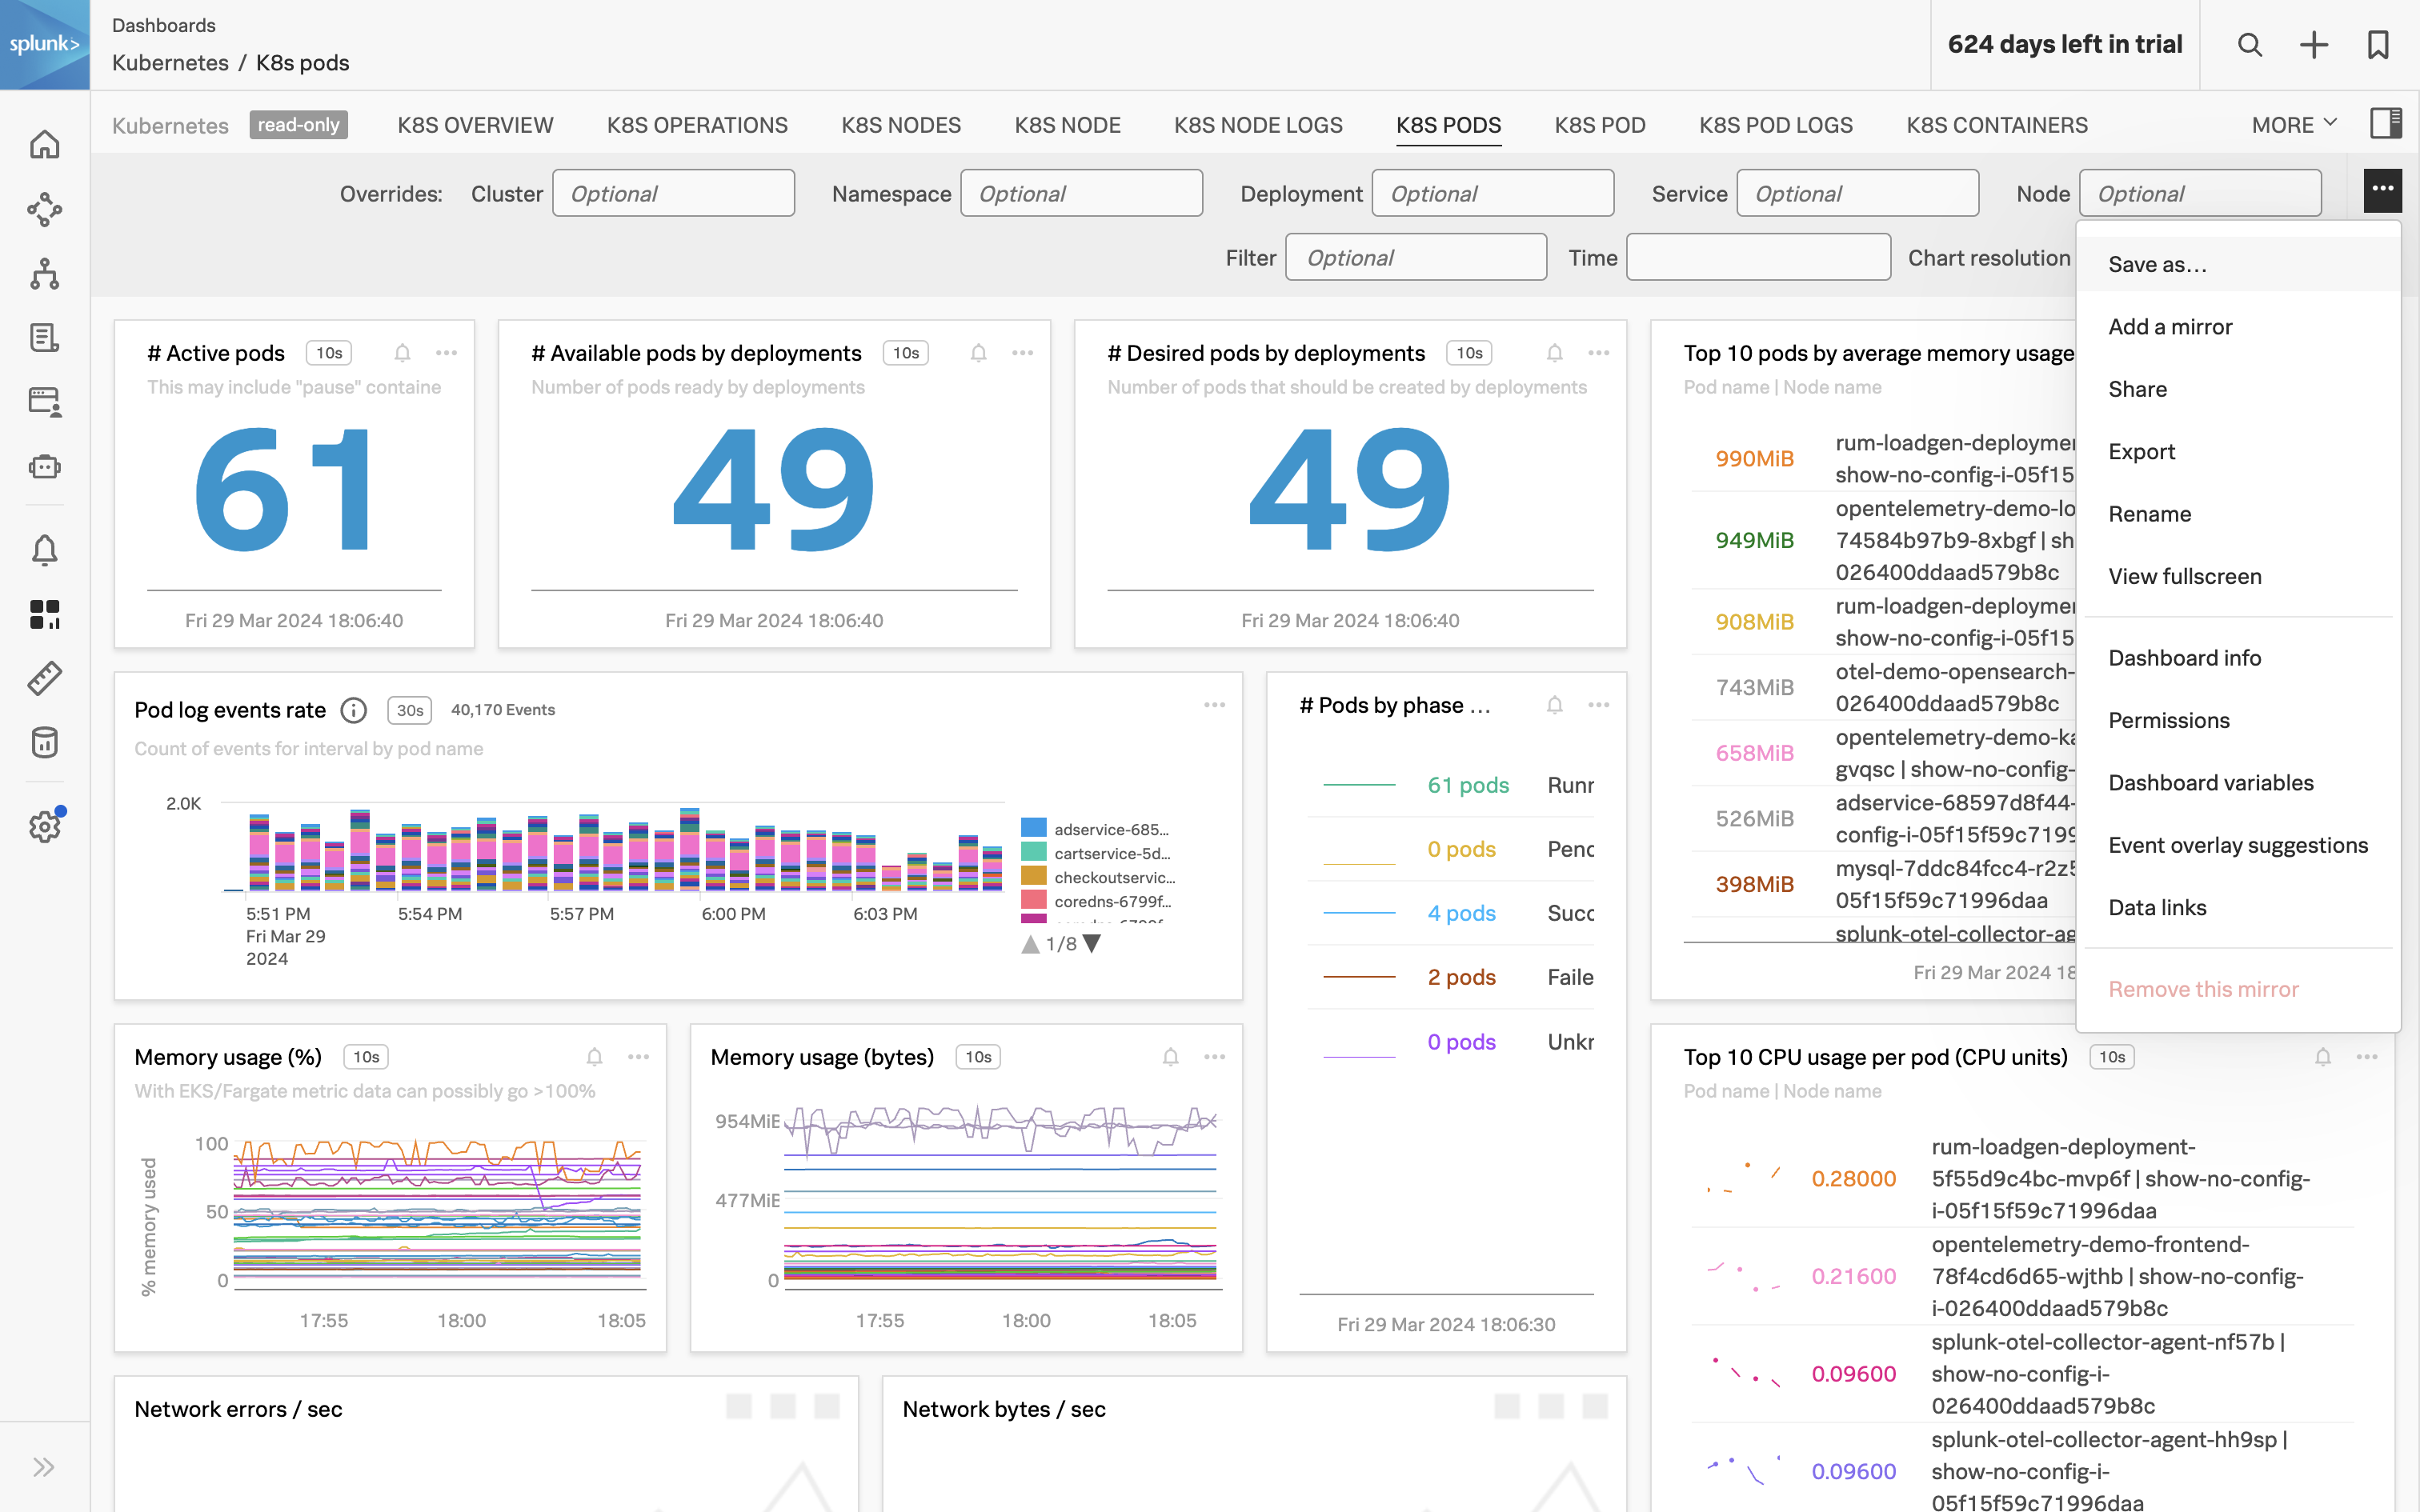
Task: Click the Service override field
Action: (1857, 193)
